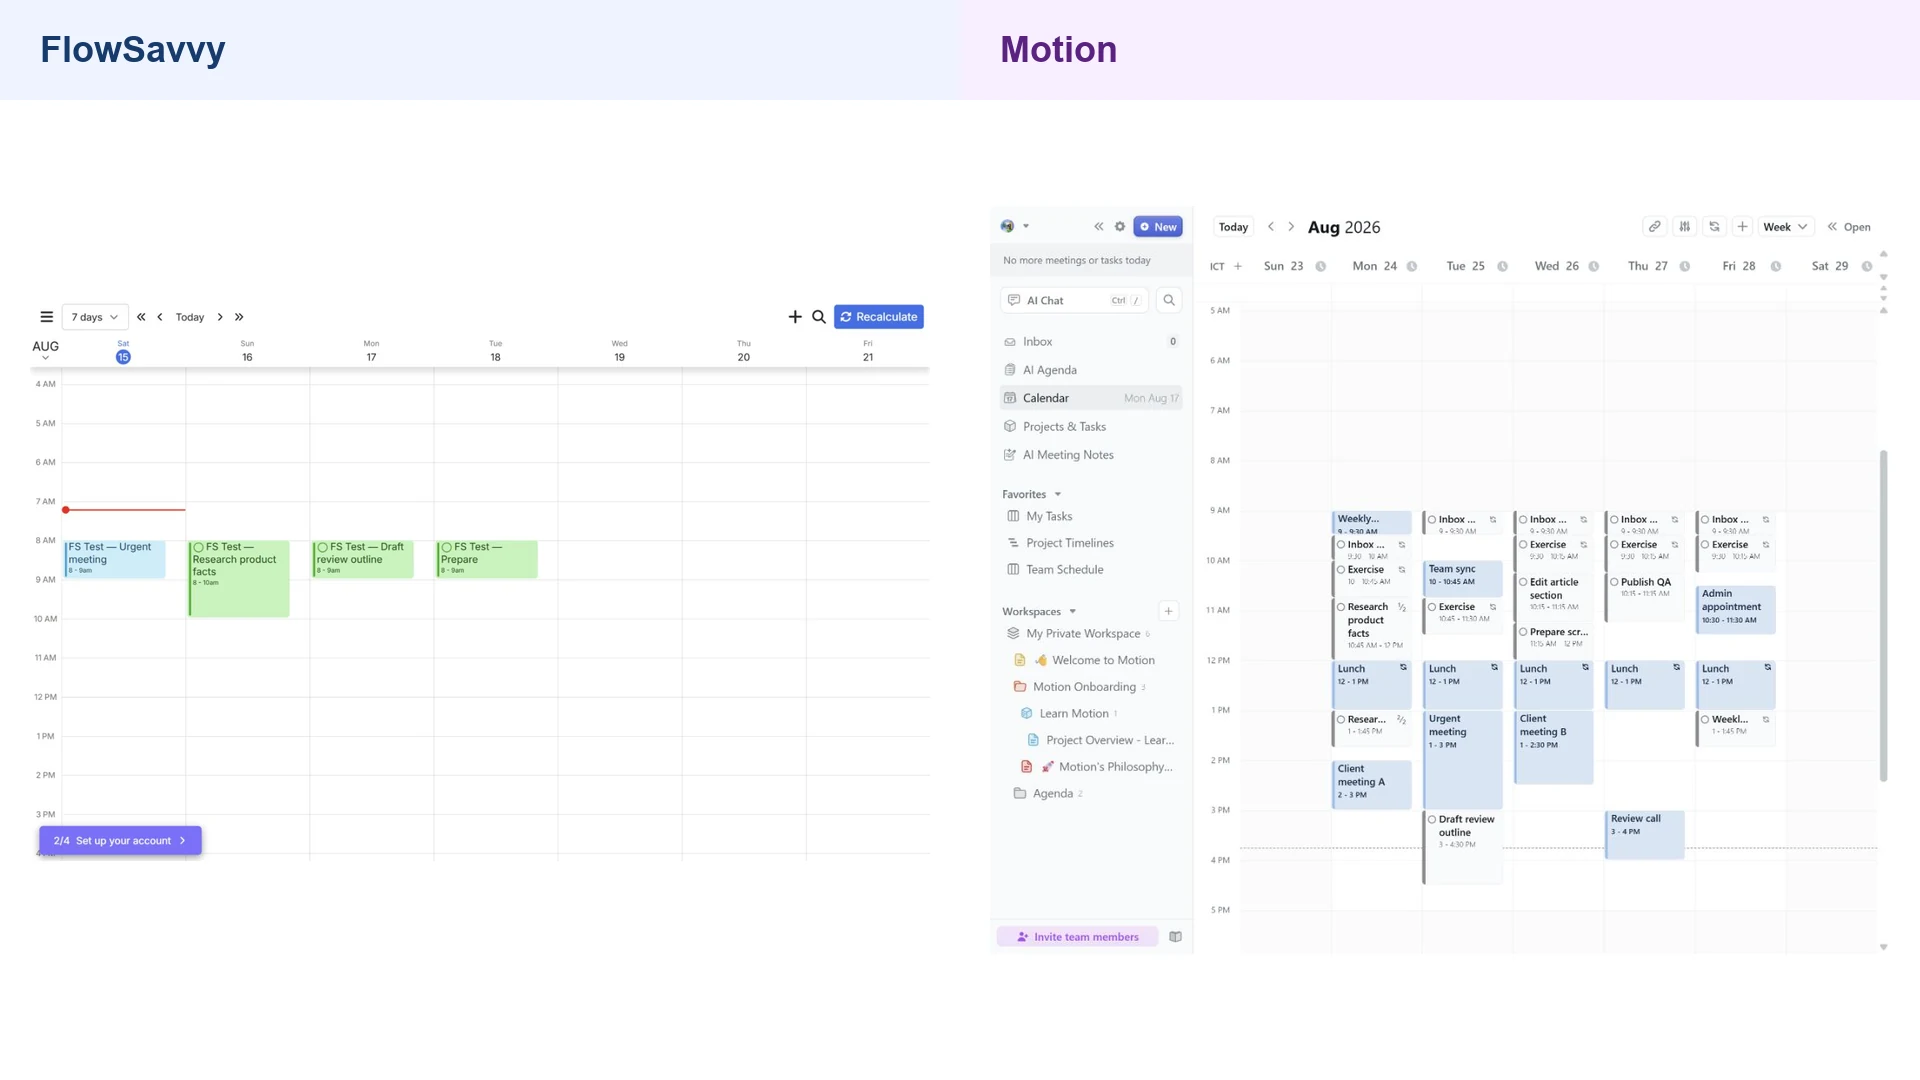The height and width of the screenshot is (1080, 1920).
Task: Open the Agenda folder
Action: 1052,794
